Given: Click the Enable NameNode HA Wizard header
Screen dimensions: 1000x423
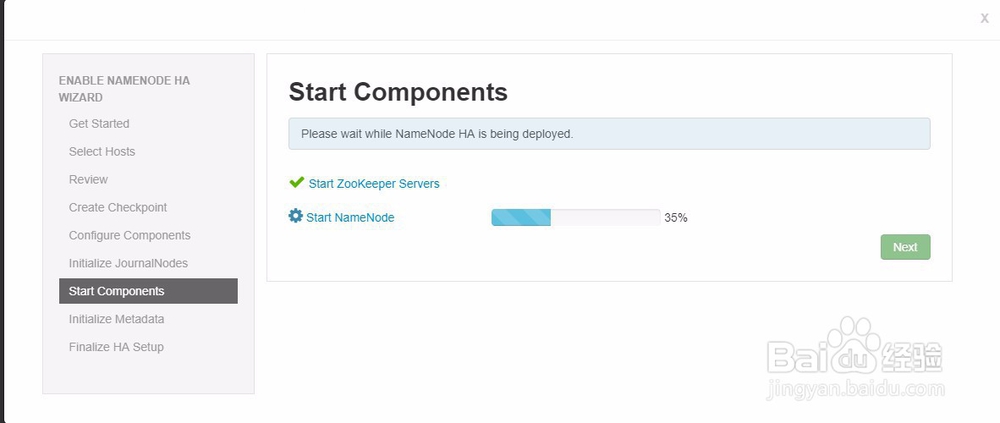Looking at the screenshot, I should click(124, 89).
